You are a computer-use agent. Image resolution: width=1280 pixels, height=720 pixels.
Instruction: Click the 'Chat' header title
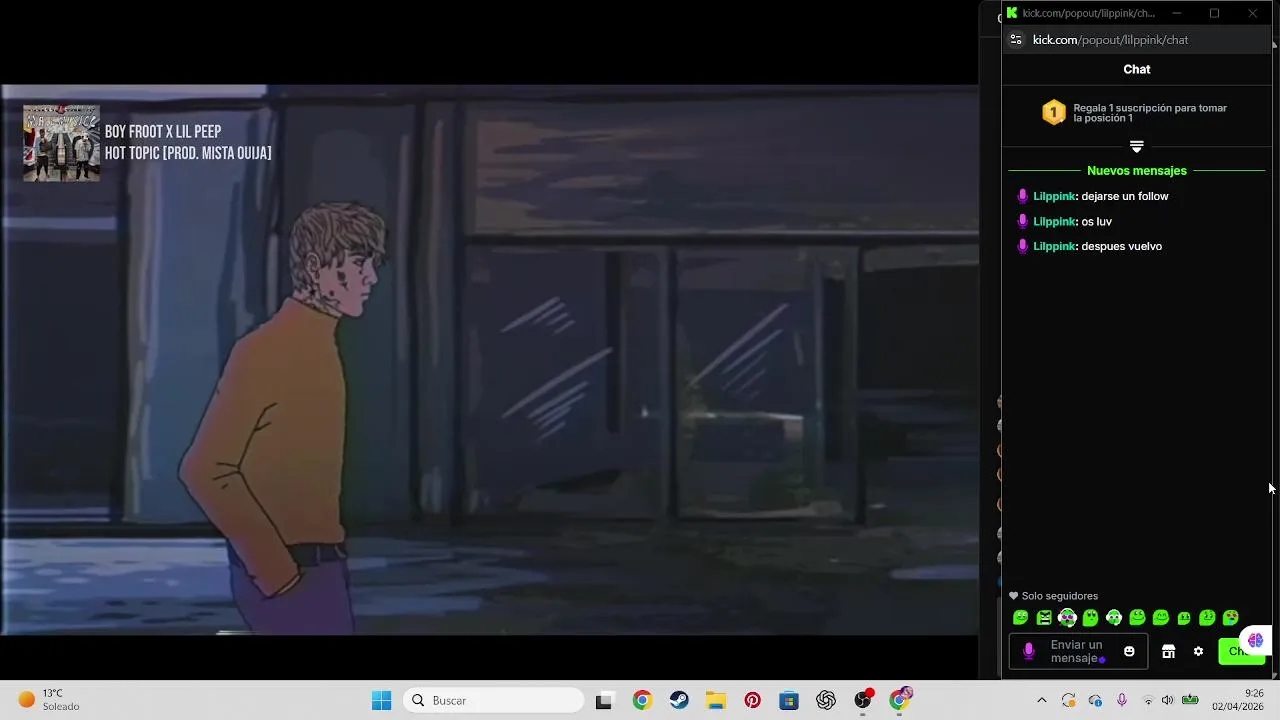(1137, 69)
